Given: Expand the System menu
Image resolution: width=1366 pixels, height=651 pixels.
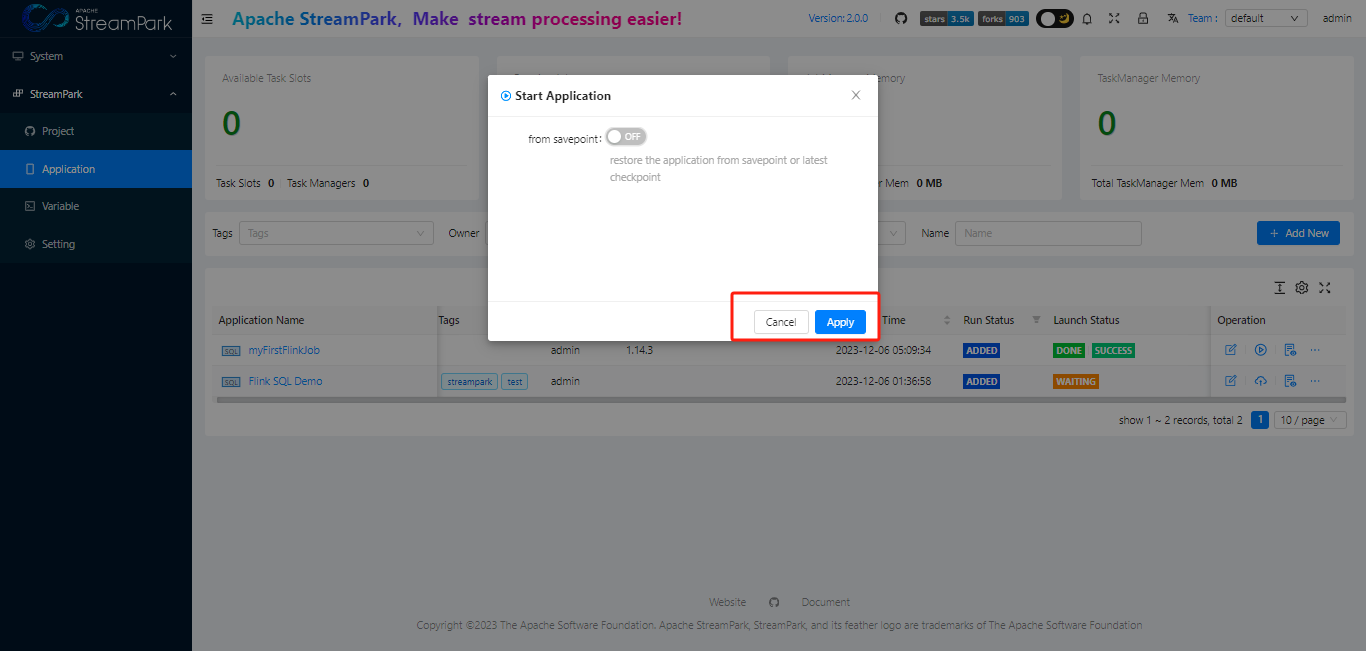Looking at the screenshot, I should (x=96, y=56).
